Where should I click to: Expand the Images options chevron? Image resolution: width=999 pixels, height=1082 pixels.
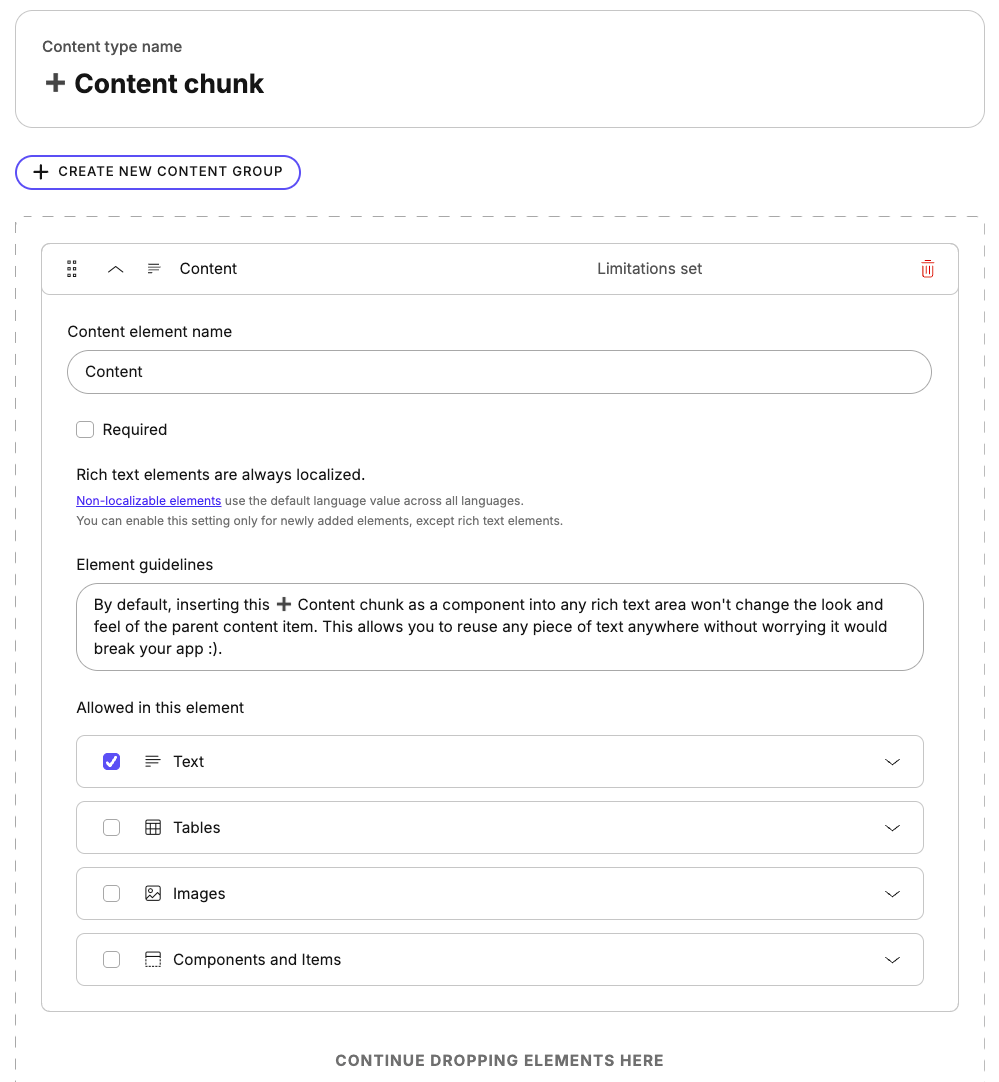tap(891, 893)
